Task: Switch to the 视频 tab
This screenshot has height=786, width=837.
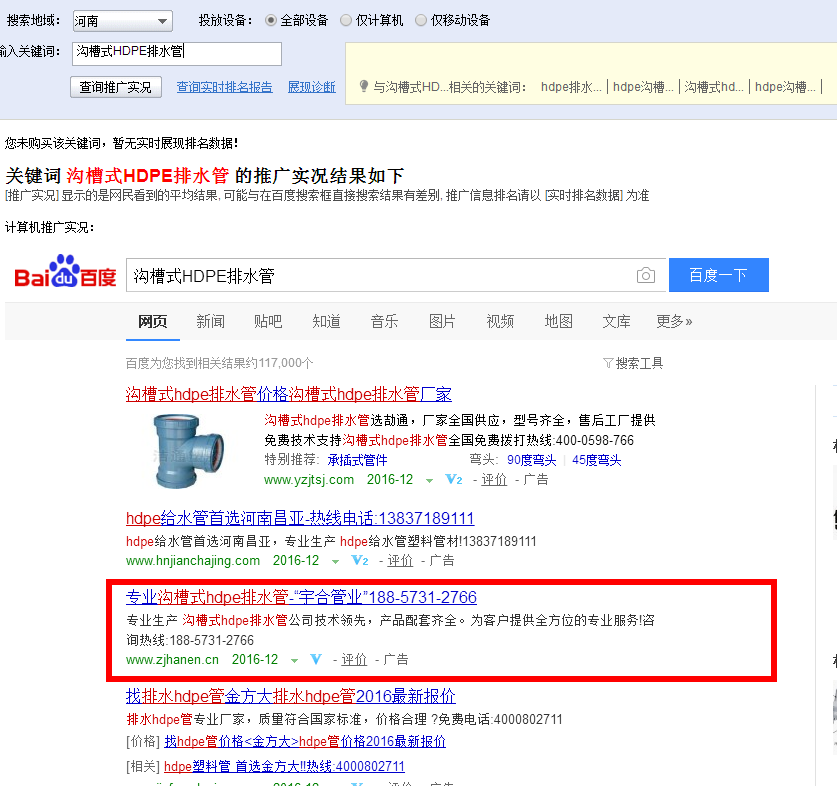Action: tap(500, 321)
